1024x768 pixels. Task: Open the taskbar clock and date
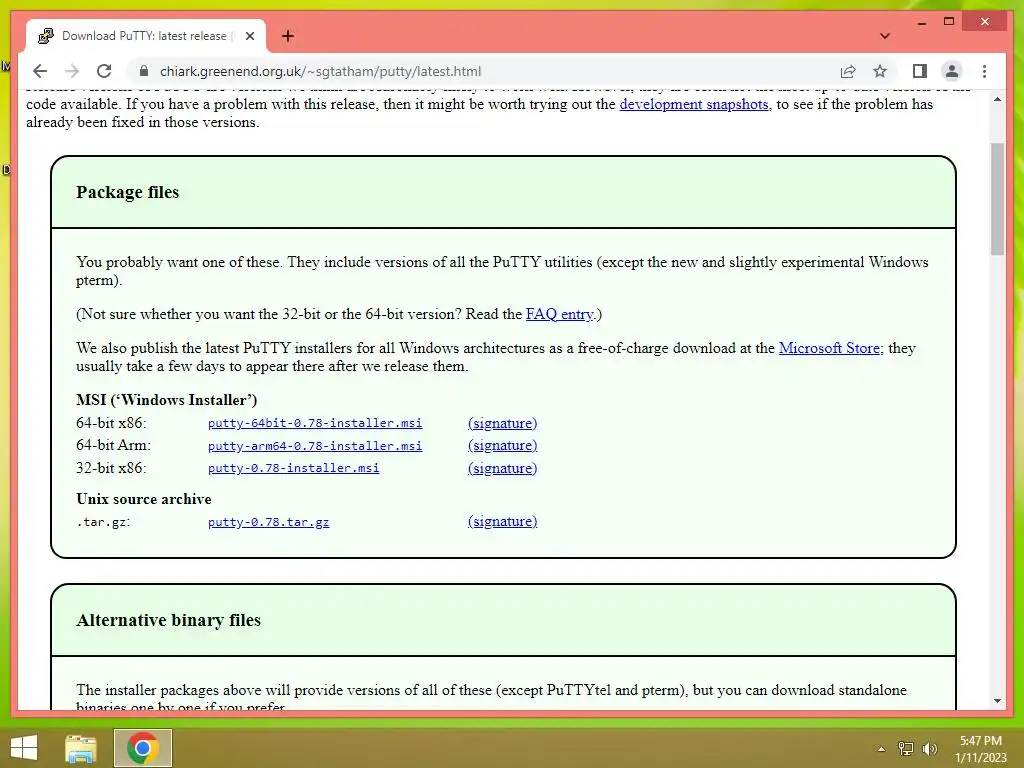[981, 749]
